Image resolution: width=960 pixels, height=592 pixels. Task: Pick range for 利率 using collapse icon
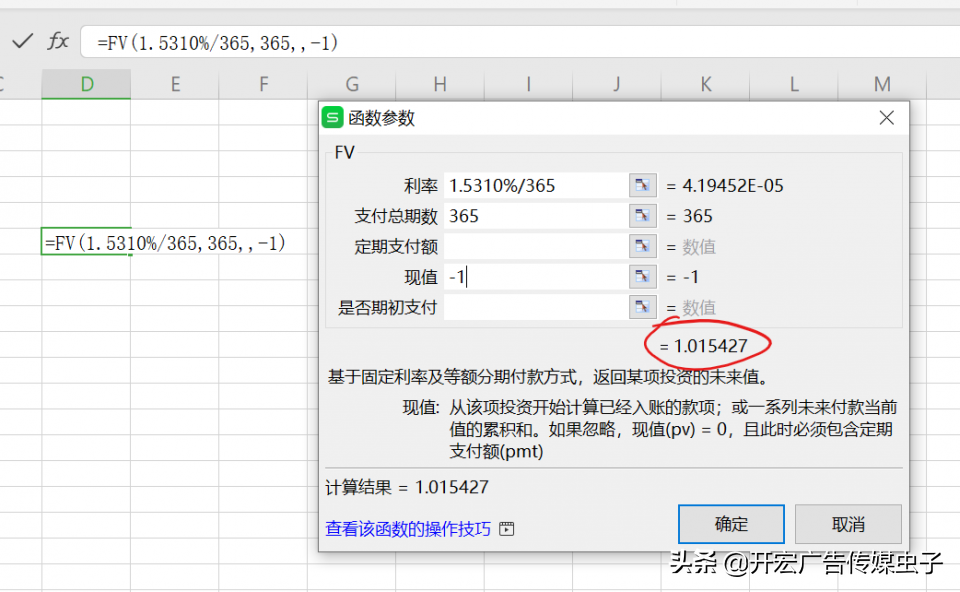[642, 185]
